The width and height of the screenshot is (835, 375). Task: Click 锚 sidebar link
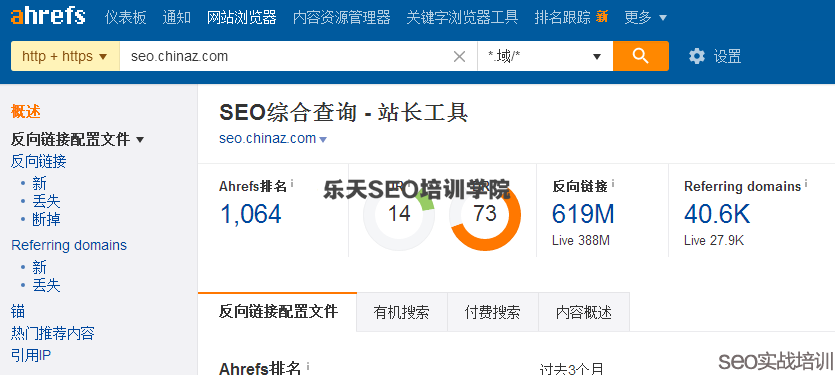[18, 312]
